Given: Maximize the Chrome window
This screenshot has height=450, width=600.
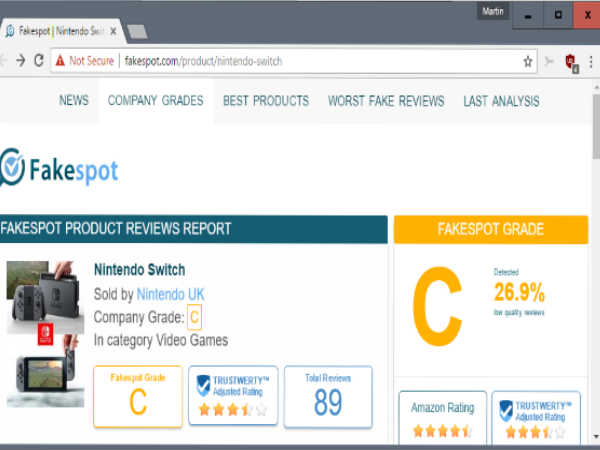Looking at the screenshot, I should point(558,15).
